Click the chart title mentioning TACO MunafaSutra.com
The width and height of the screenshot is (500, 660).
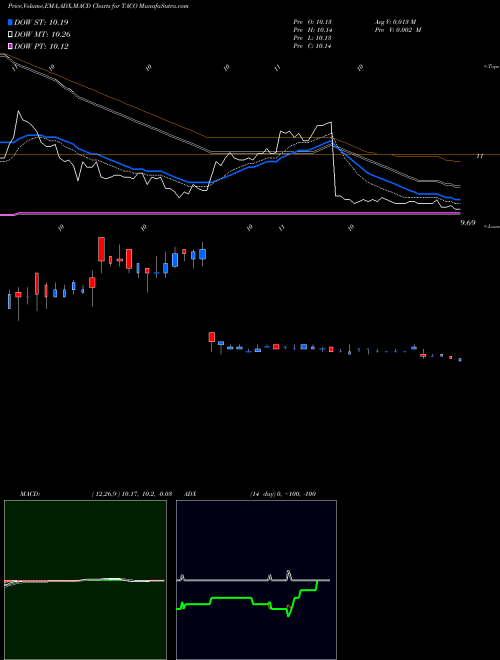[x=98, y=6]
